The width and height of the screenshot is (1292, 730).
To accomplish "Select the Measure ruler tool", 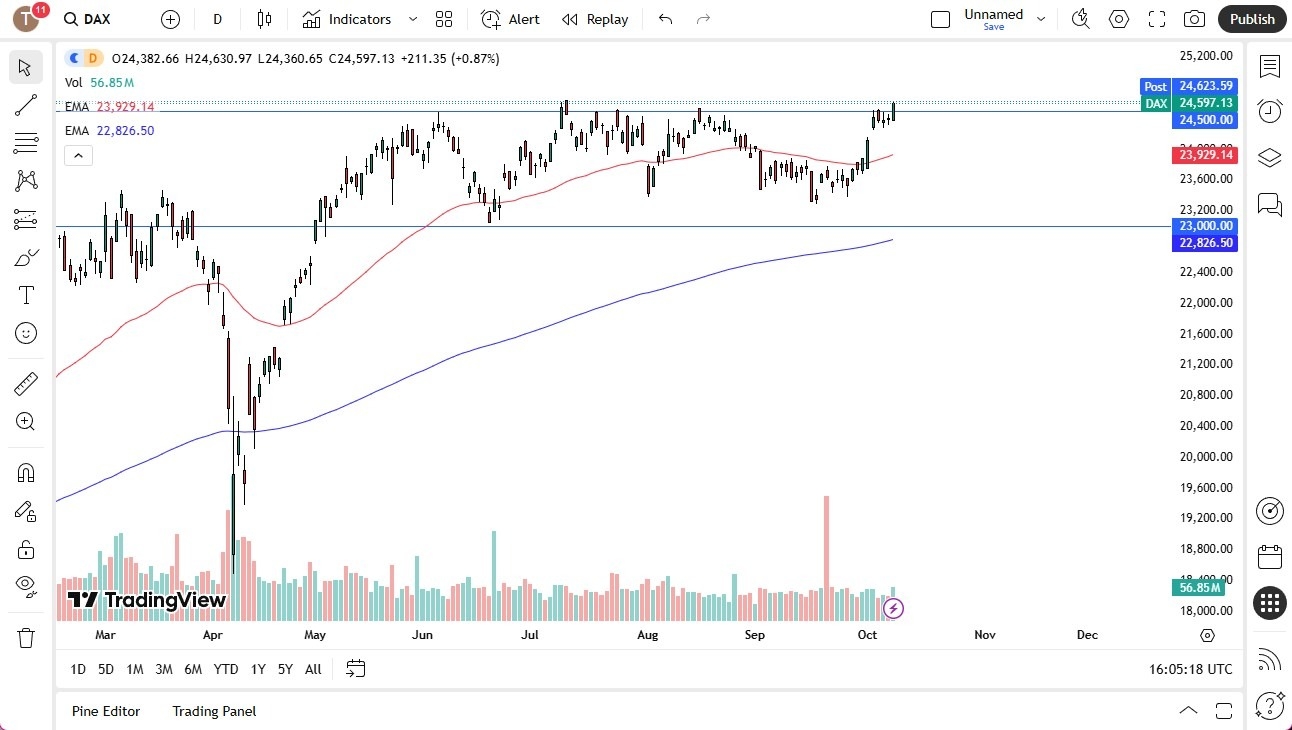I will pos(25,383).
